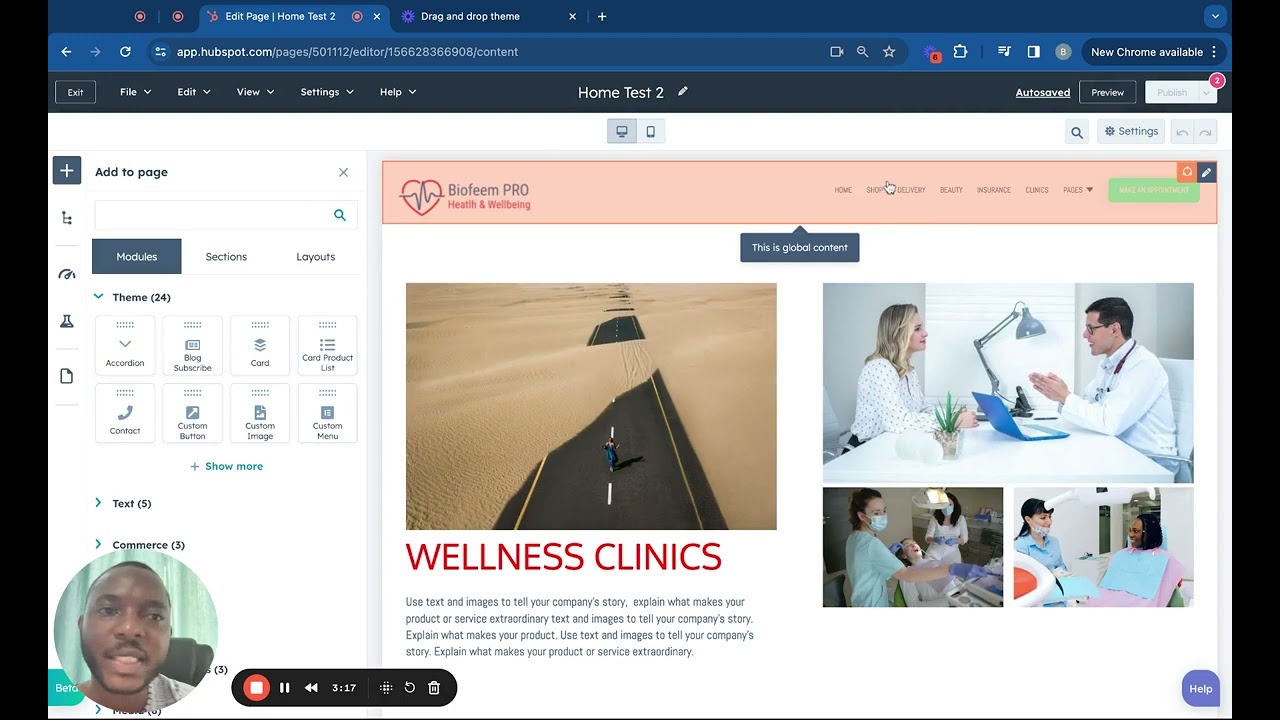The width and height of the screenshot is (1280, 720).
Task: Open the Settings menu in top bar
Action: point(327,92)
